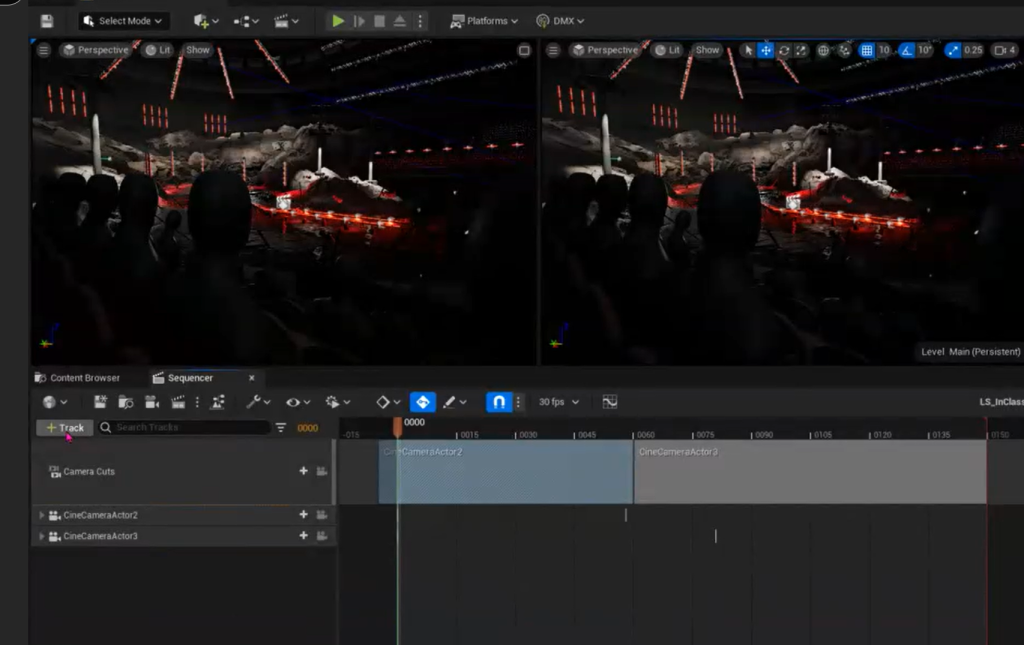Viewport: 1024px width, 645px height.
Task: Open the Show menu in left viewport
Action: tap(197, 50)
